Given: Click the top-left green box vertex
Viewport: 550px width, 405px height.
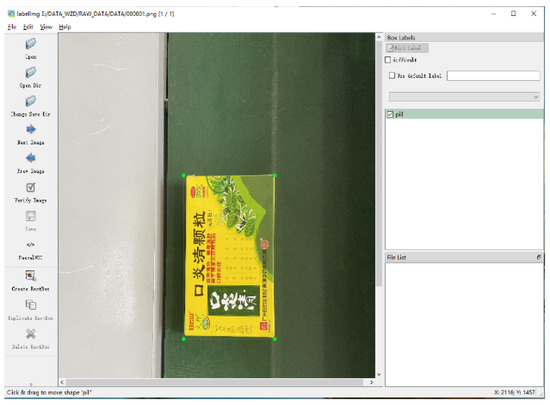Looking at the screenshot, I should click(x=183, y=175).
